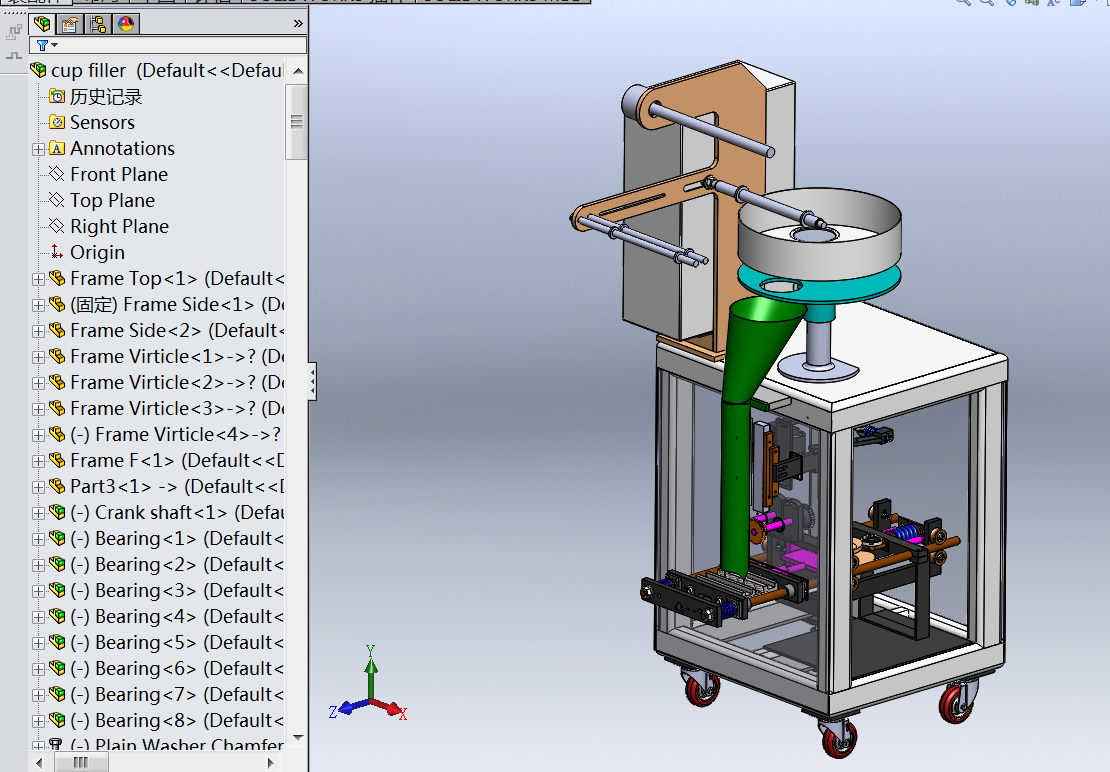
Task: Expand the Frame Top<1> component
Action: pyautogui.click(x=38, y=280)
